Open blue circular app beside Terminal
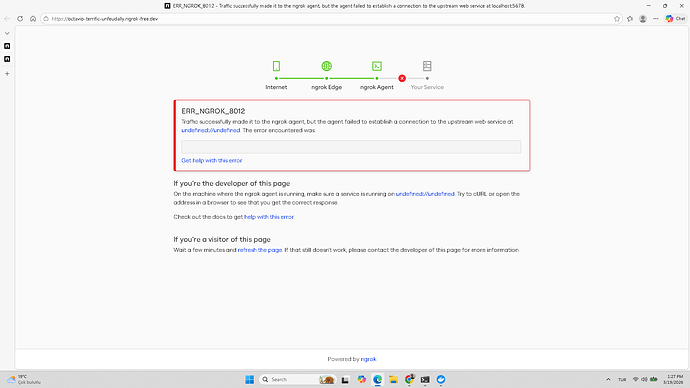 point(441,379)
